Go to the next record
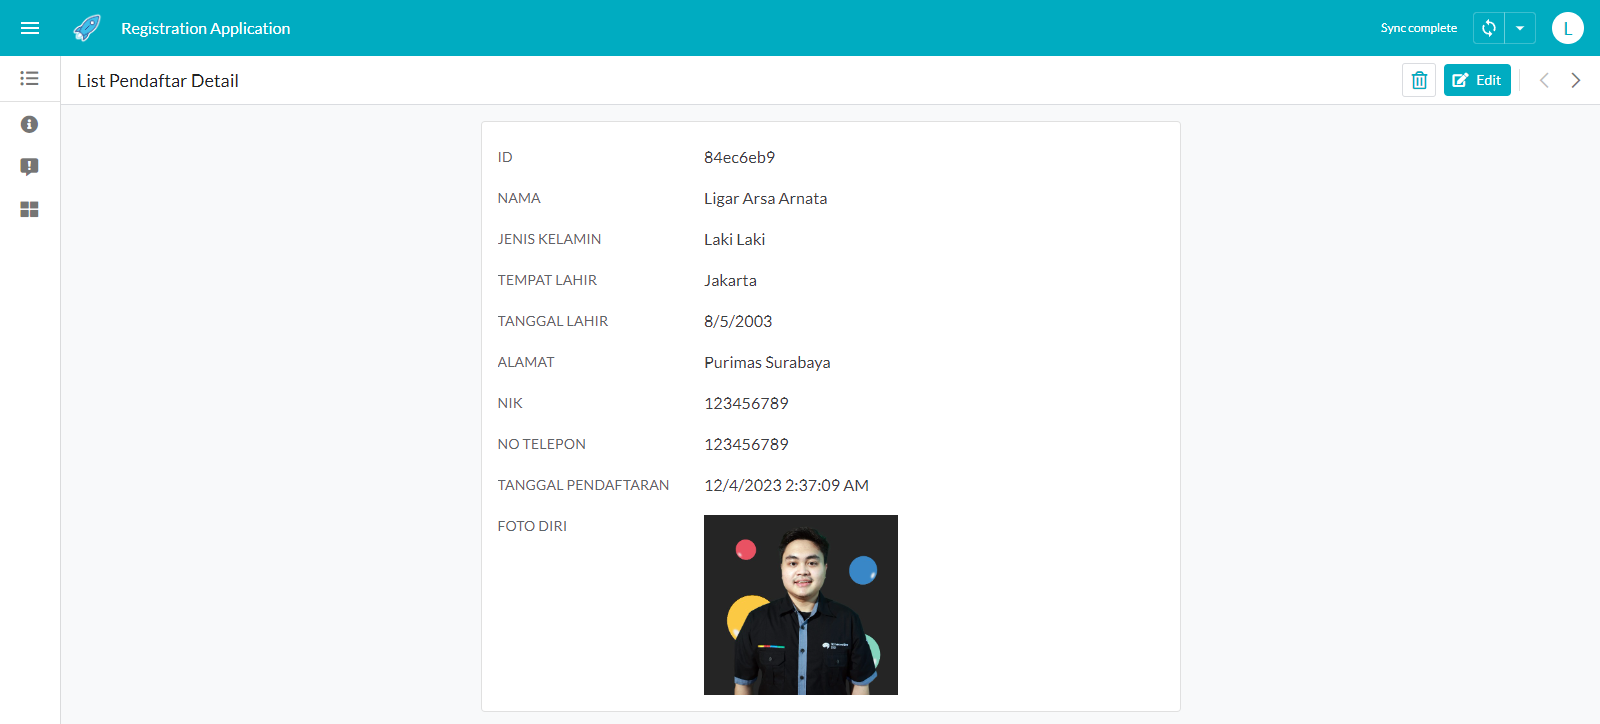This screenshot has height=724, width=1600. pos(1576,80)
